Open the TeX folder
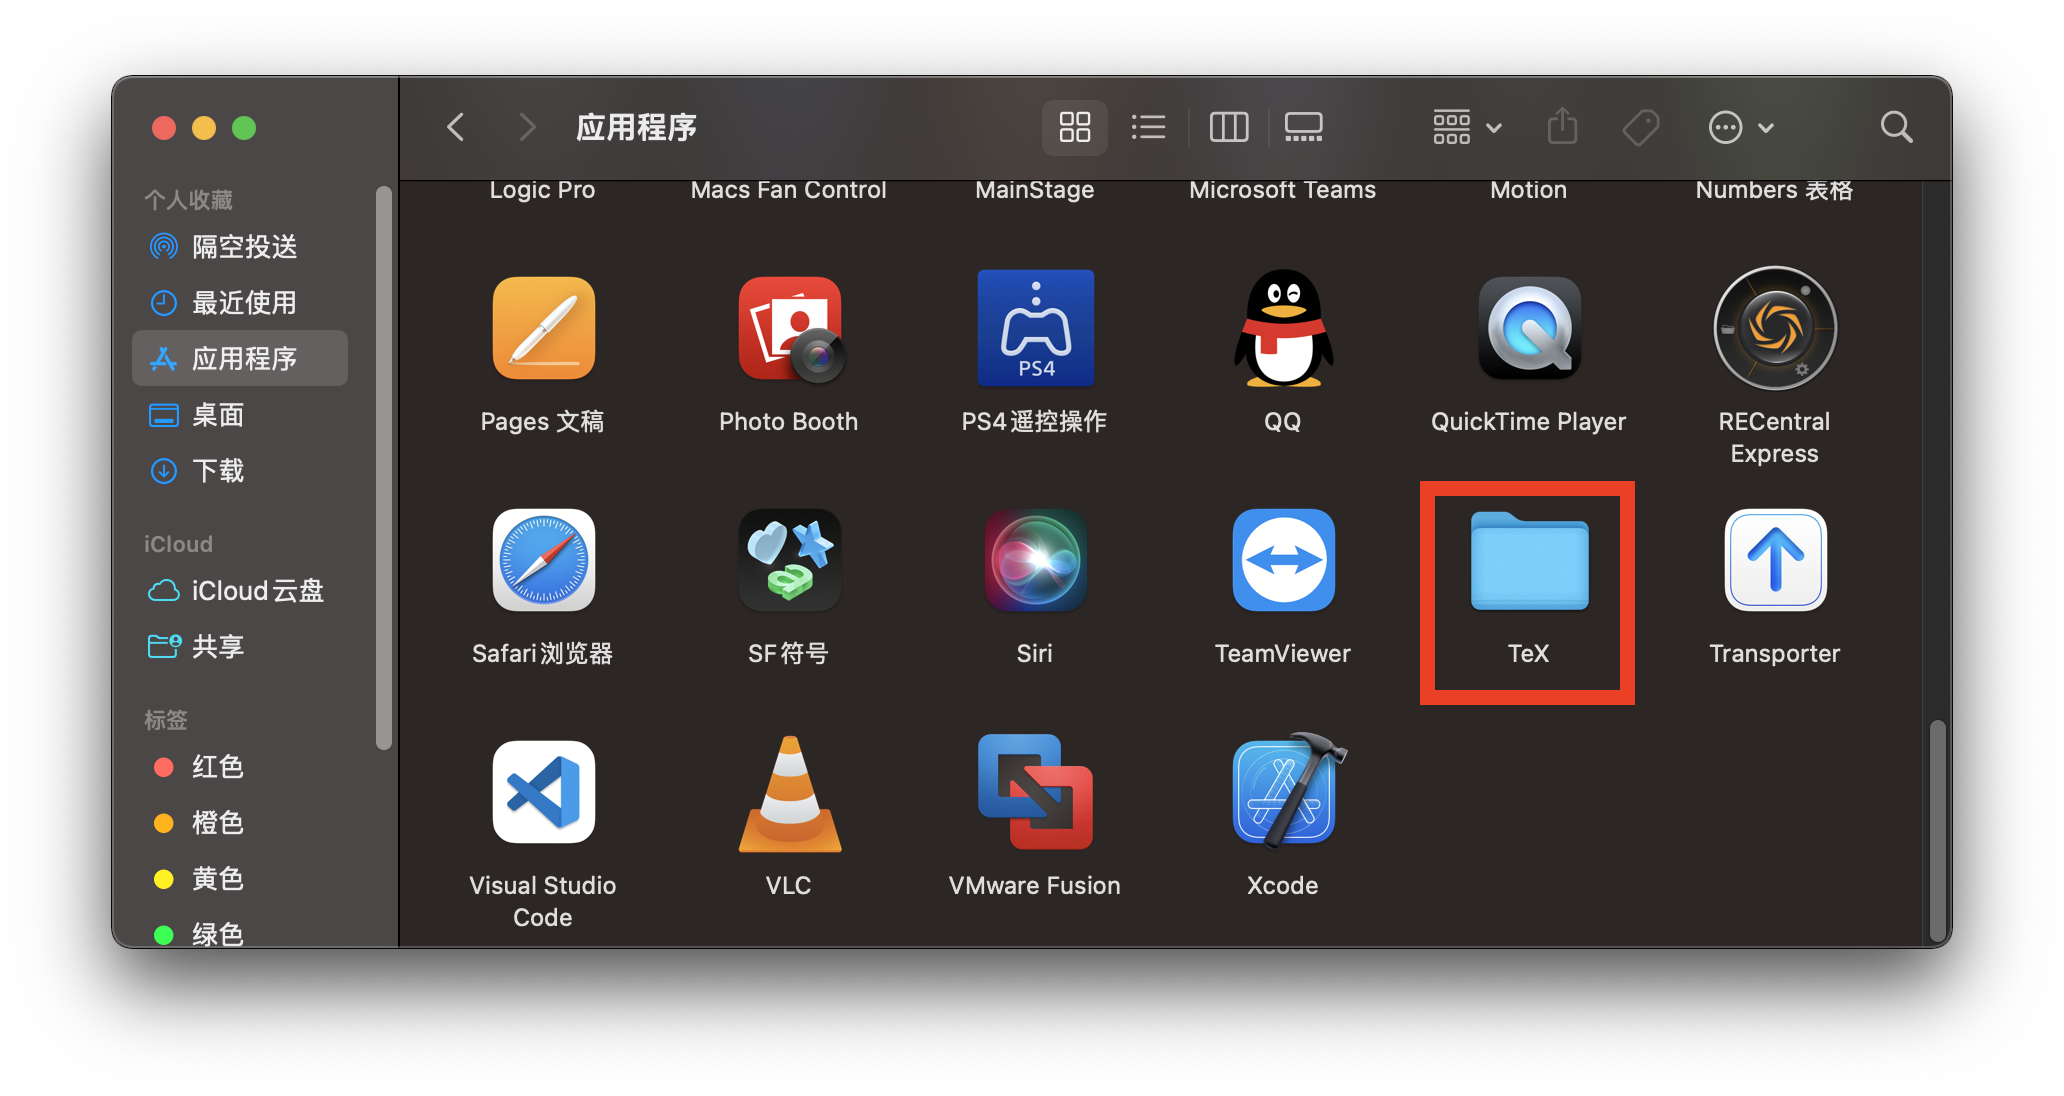 pyautogui.click(x=1529, y=560)
